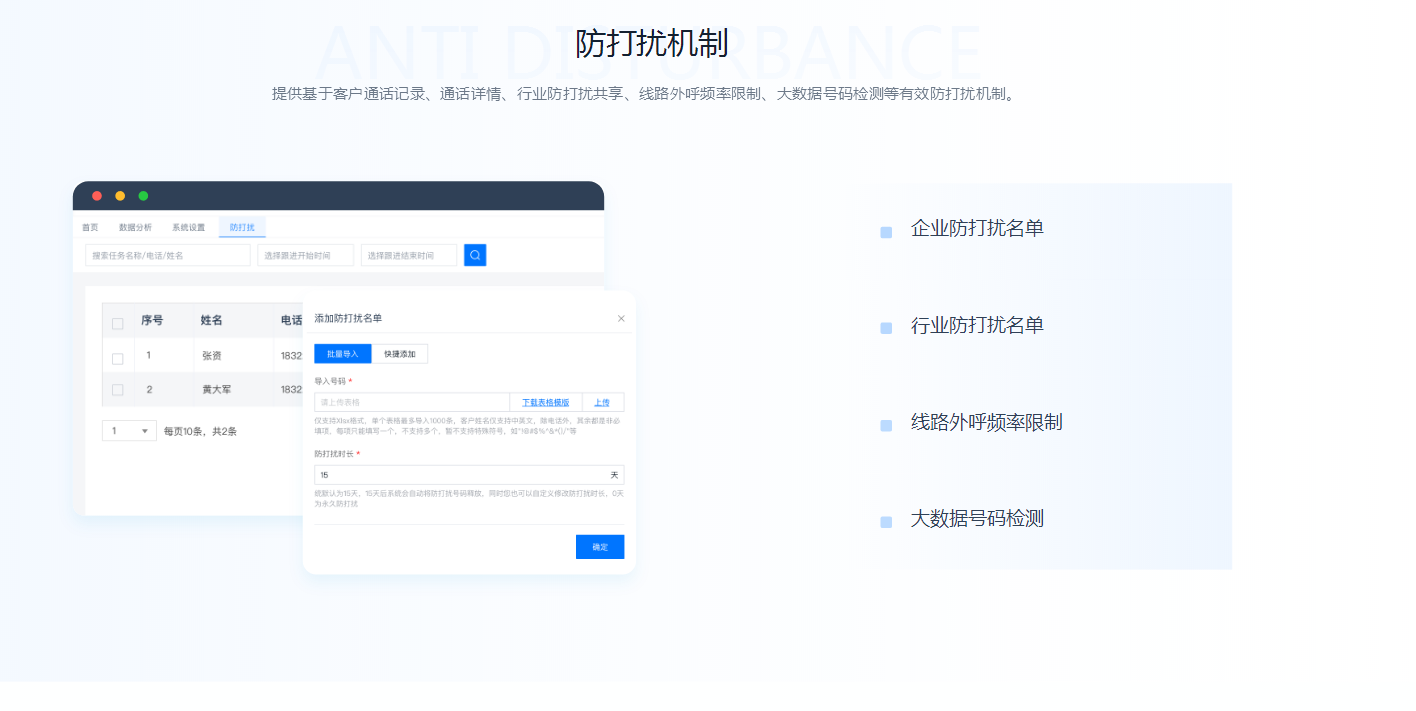Viewport: 1416px width, 711px height.
Task: Open the 系统设置 tab
Action: [188, 228]
